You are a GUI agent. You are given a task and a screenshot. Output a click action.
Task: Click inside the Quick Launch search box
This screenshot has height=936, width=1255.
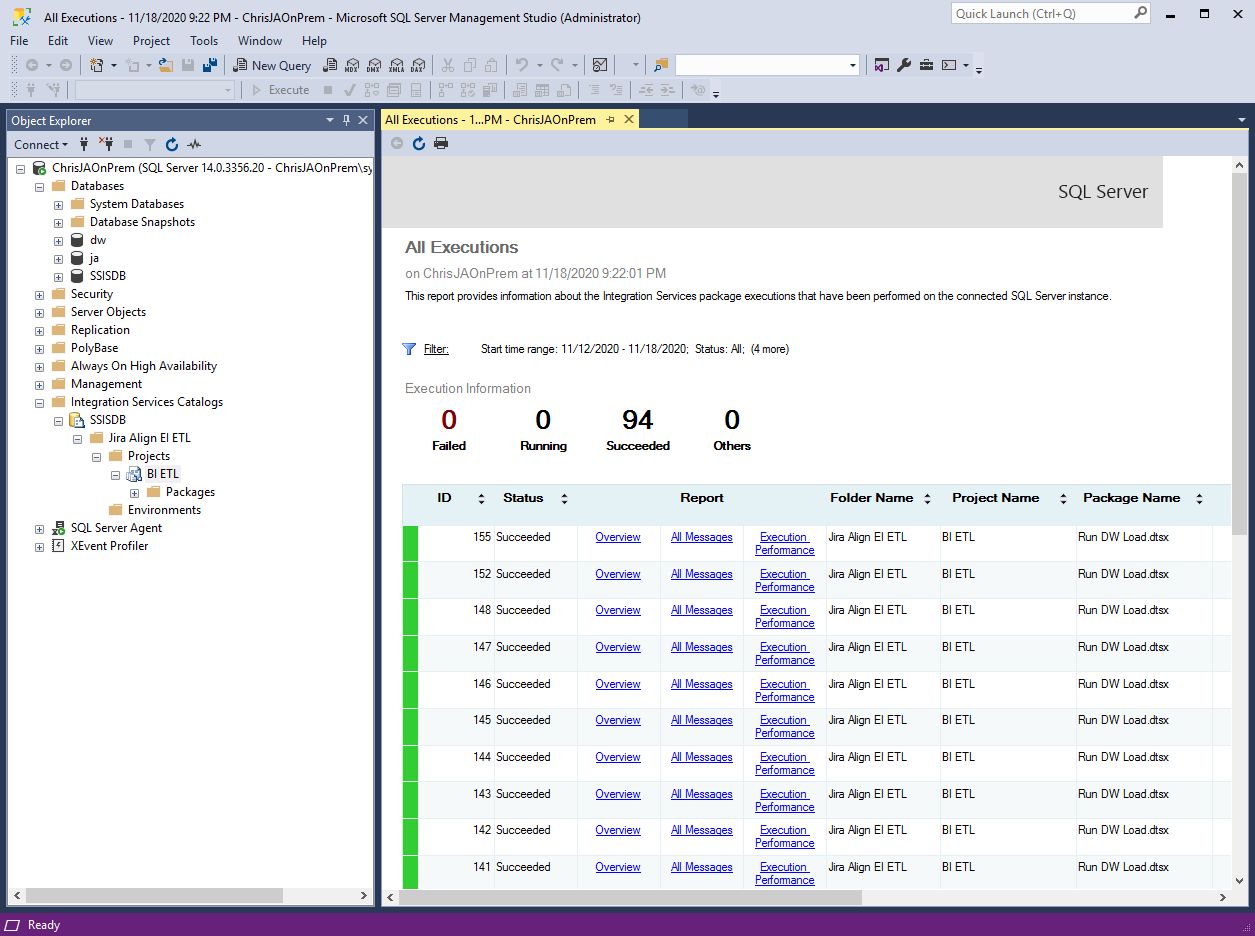(x=1040, y=13)
